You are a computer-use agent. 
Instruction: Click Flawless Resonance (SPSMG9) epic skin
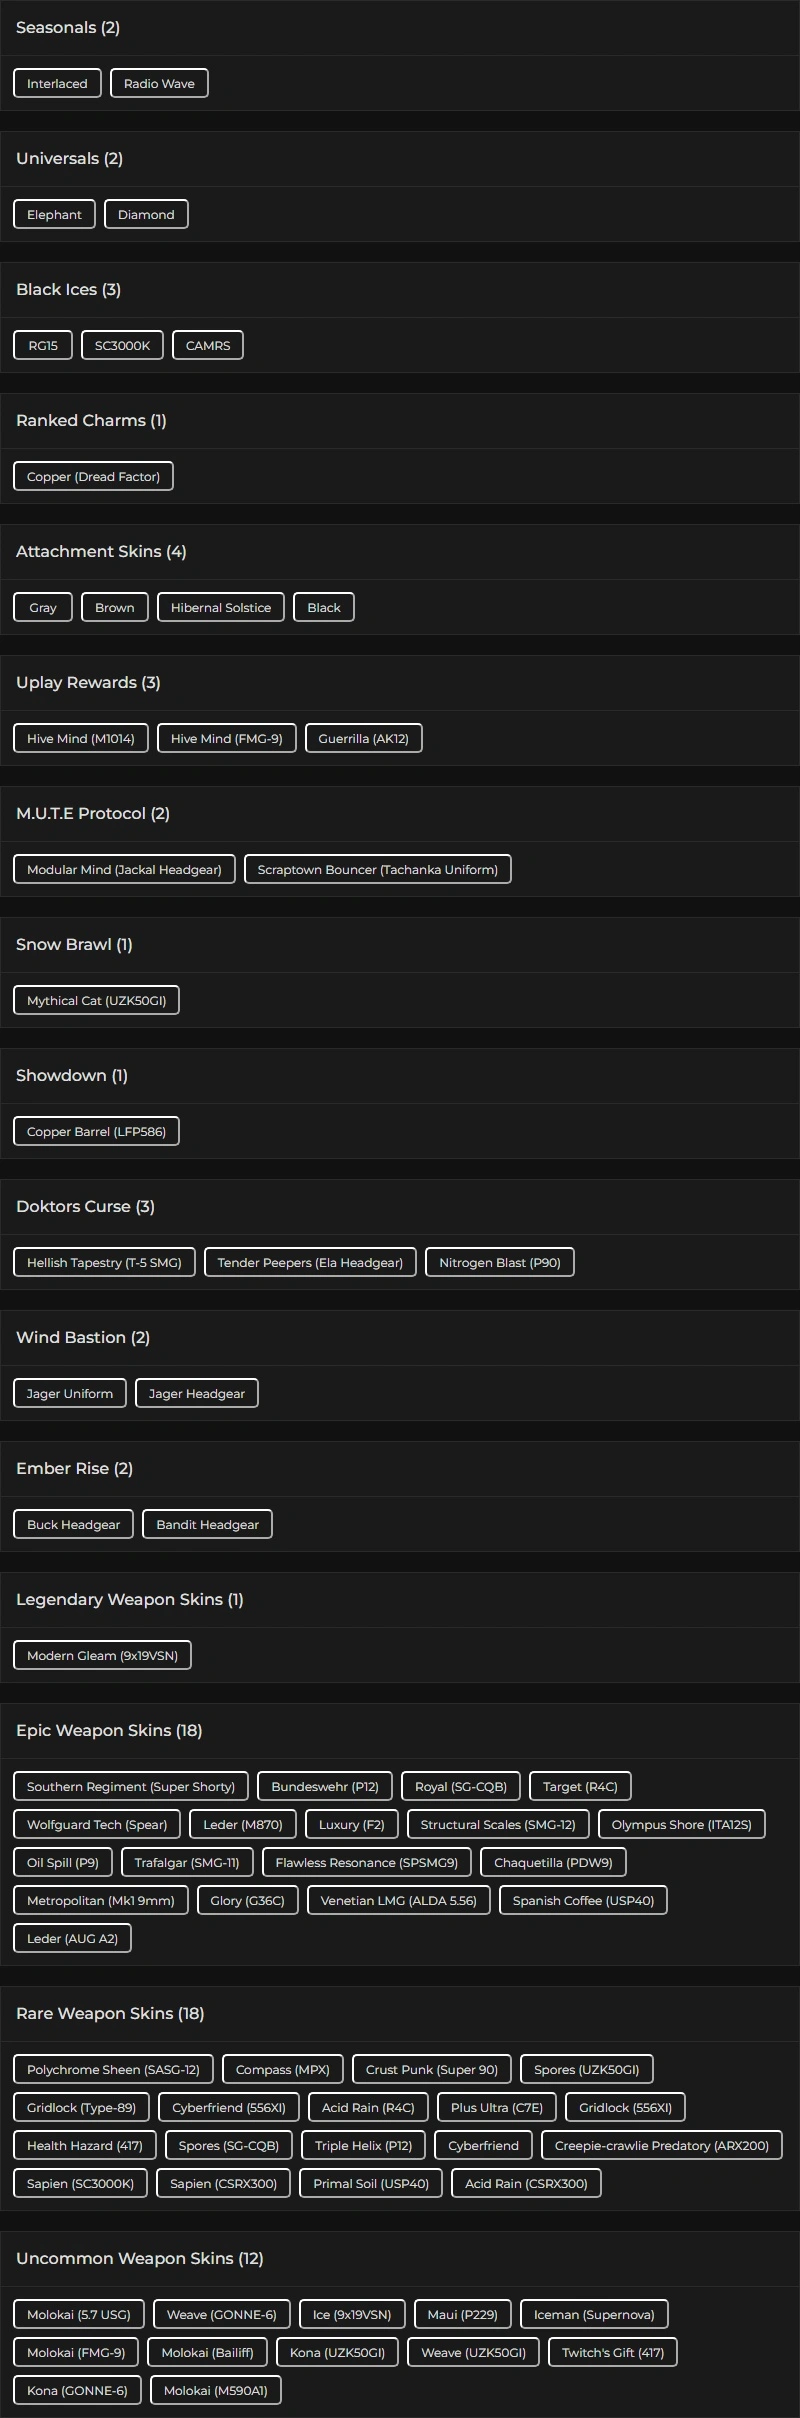click(x=366, y=1863)
